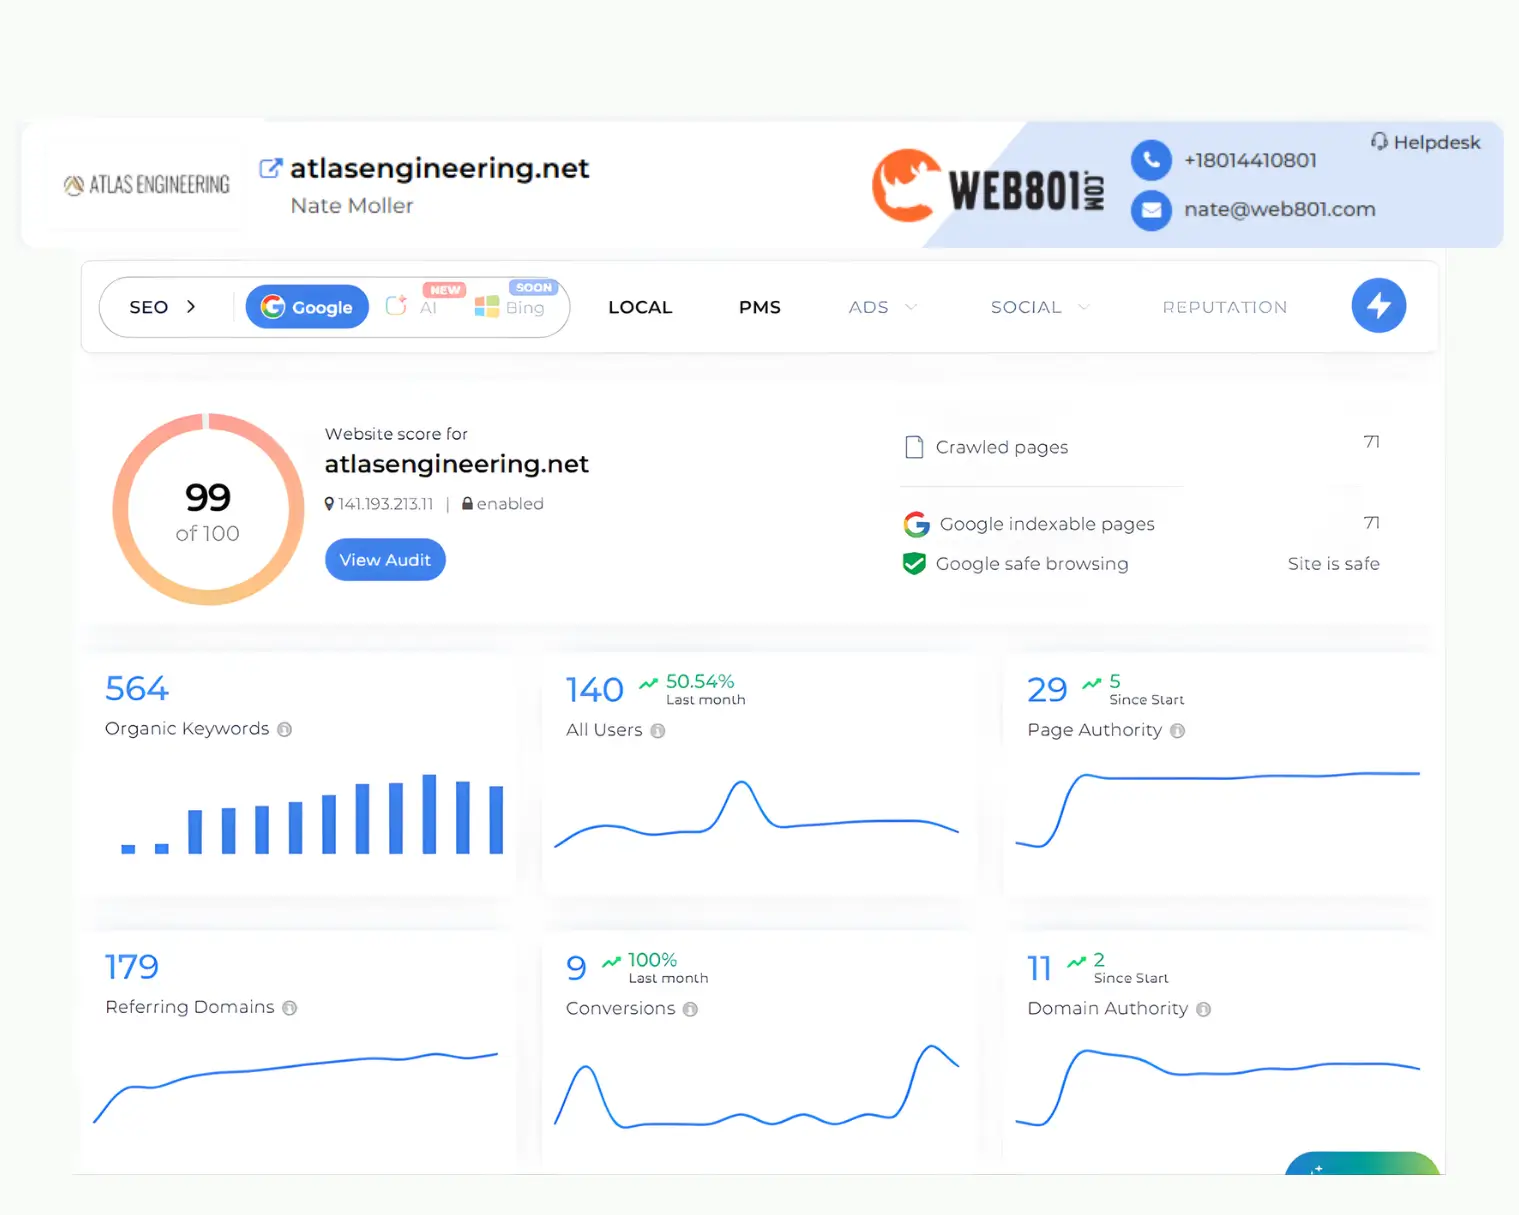This screenshot has height=1215, width=1519.
Task: Click the external link icon by atlasengineering.net
Action: 270,167
